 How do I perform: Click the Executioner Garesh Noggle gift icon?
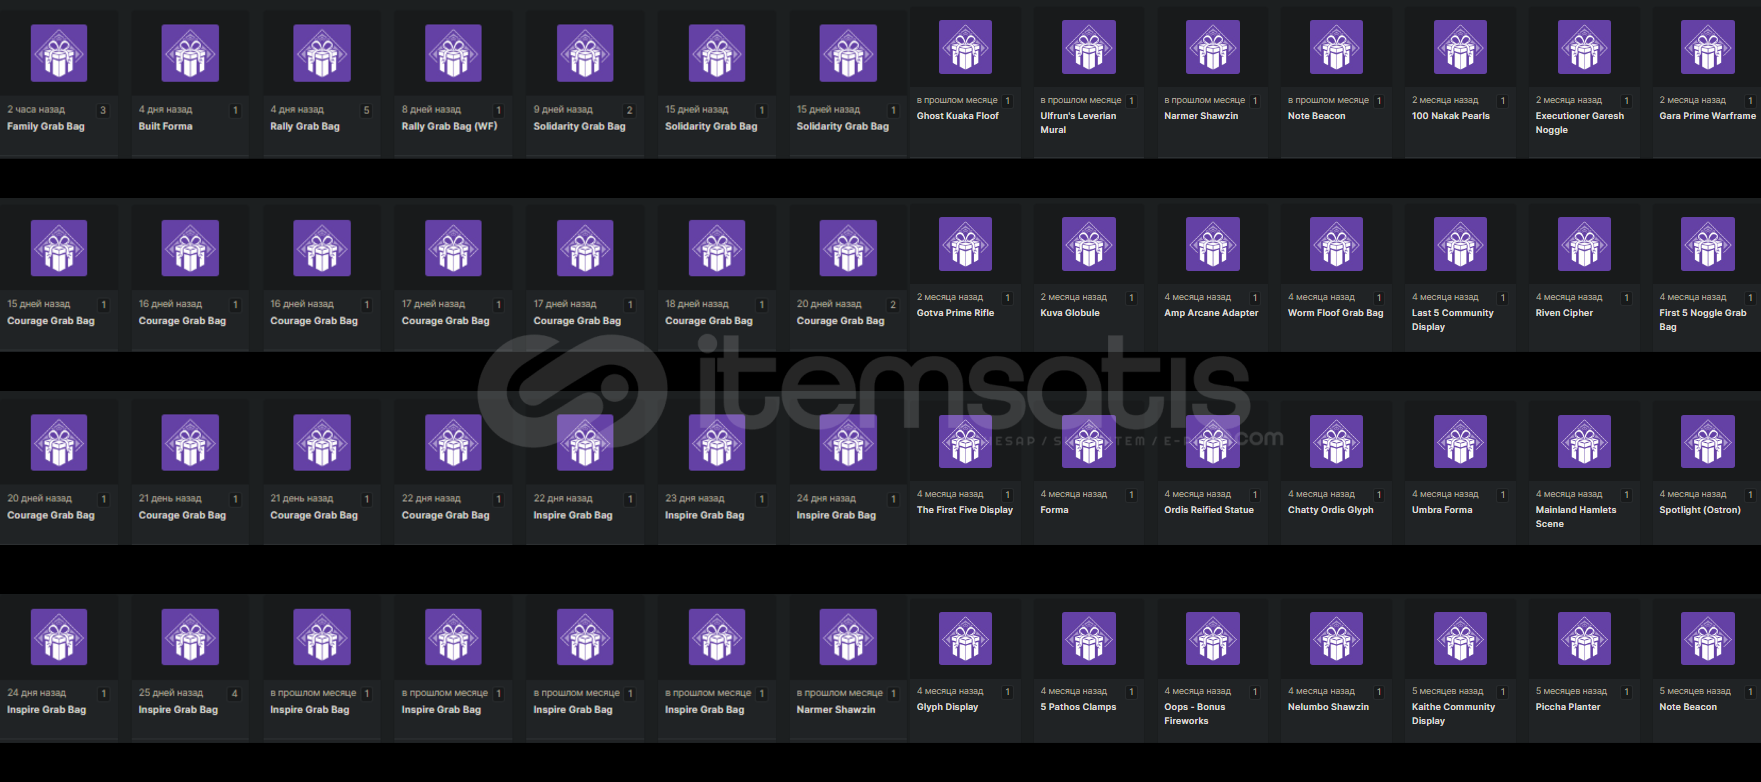pyautogui.click(x=1584, y=47)
